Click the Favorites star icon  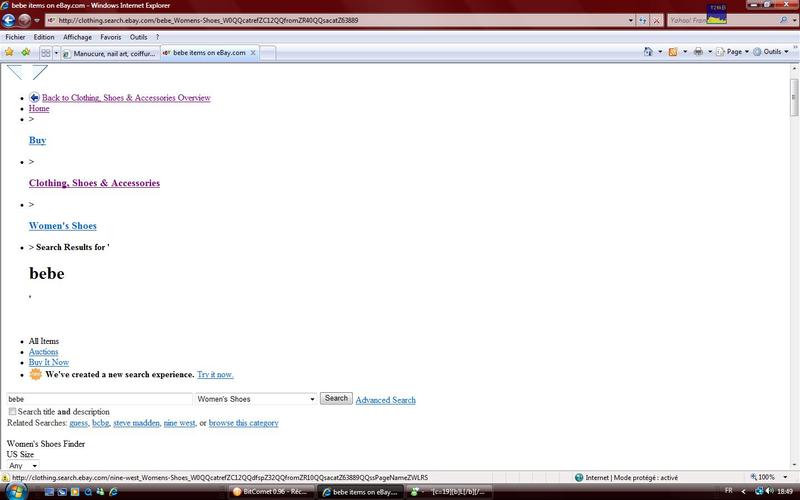[9, 52]
